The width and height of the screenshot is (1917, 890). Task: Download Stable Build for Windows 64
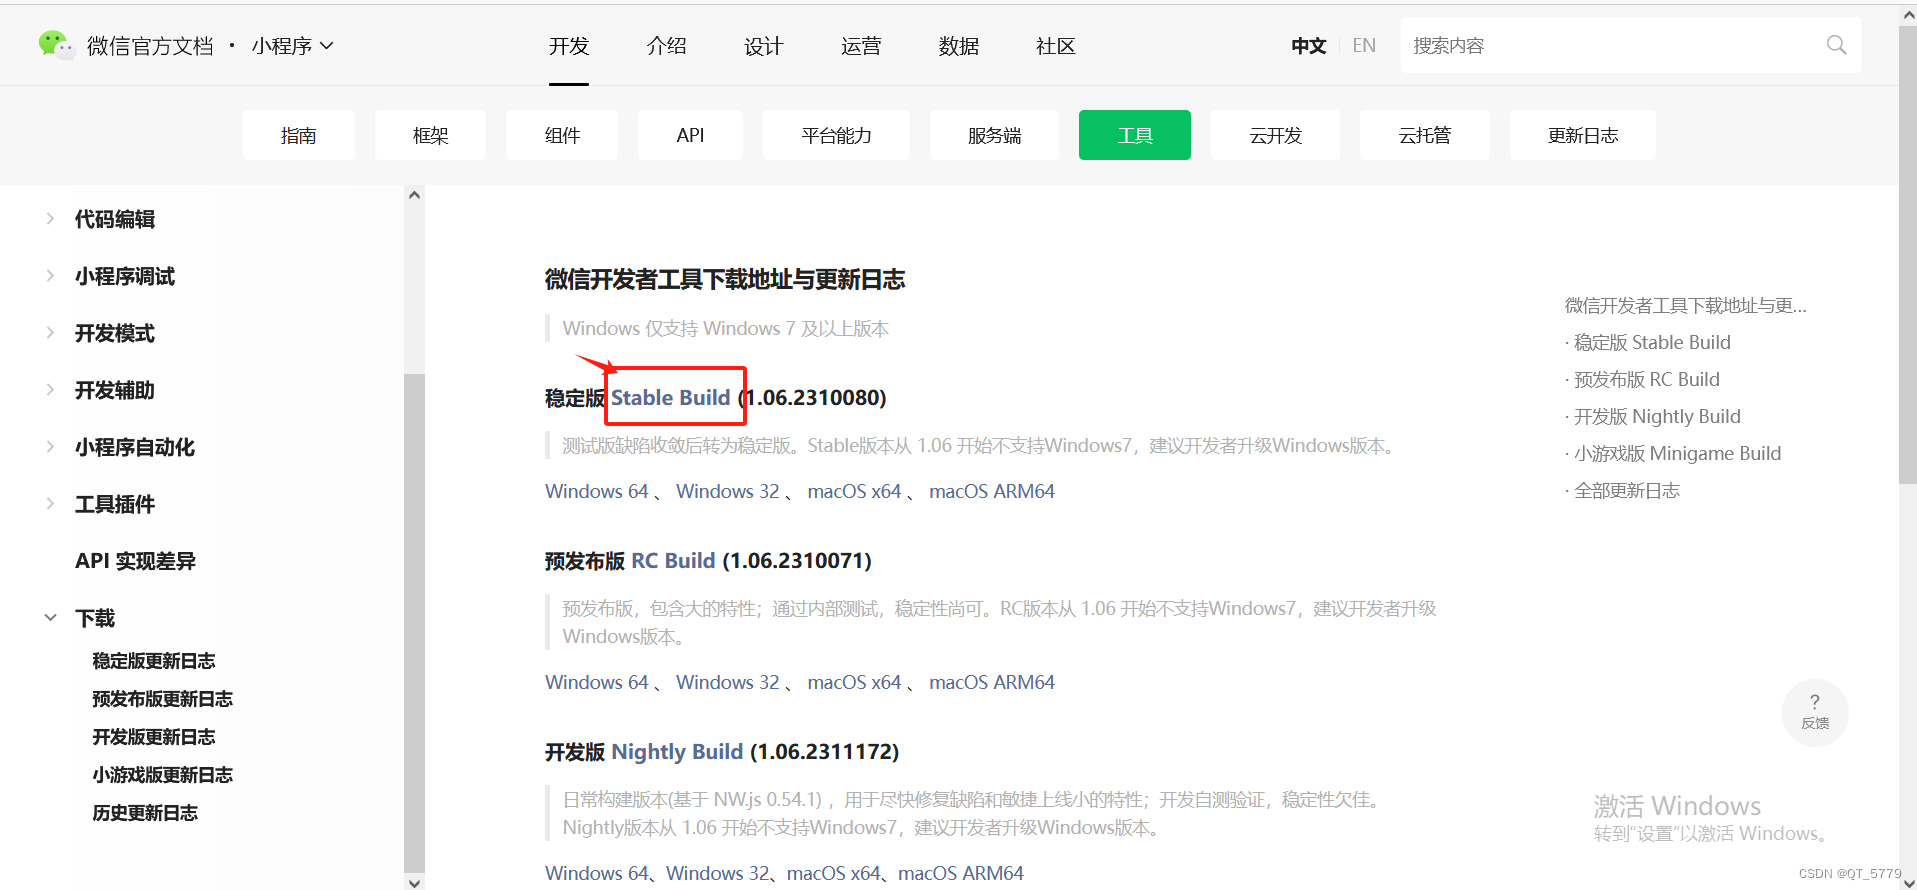coord(597,491)
